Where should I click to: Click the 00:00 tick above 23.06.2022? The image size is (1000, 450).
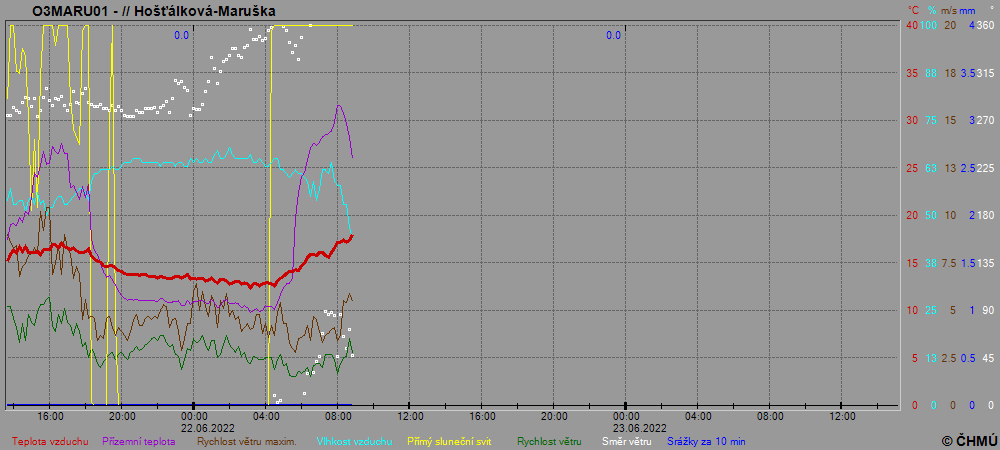(626, 415)
